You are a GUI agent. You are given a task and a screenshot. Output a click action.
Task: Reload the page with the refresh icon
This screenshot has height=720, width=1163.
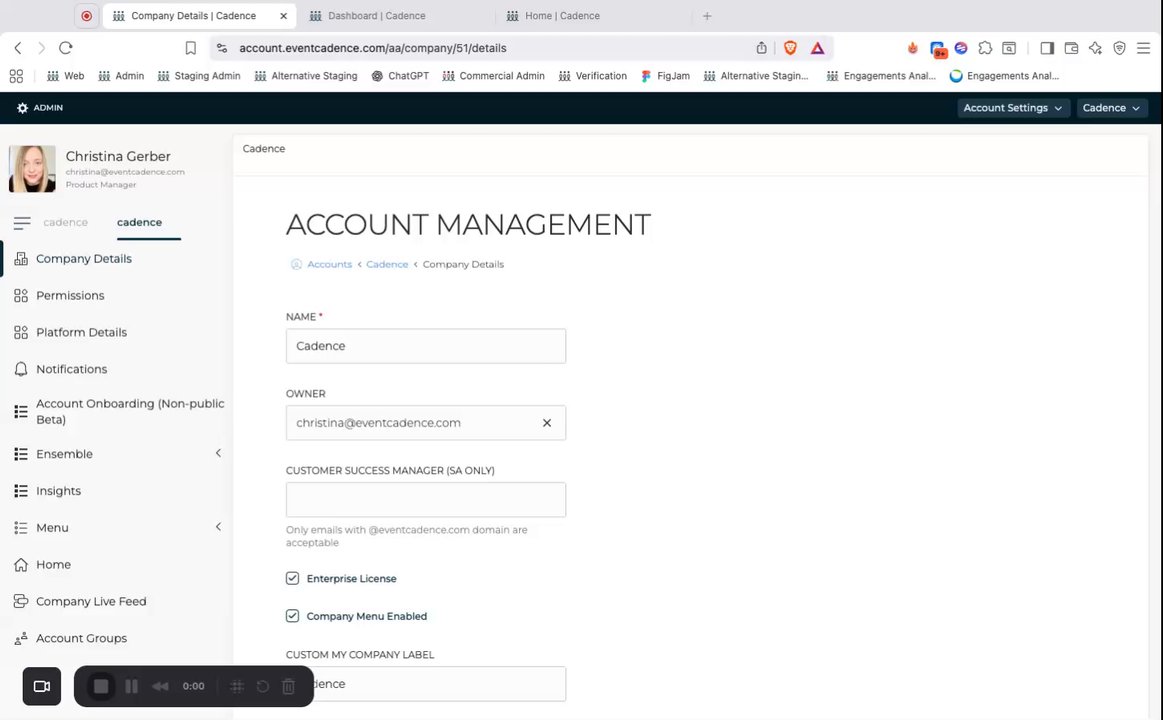(65, 48)
